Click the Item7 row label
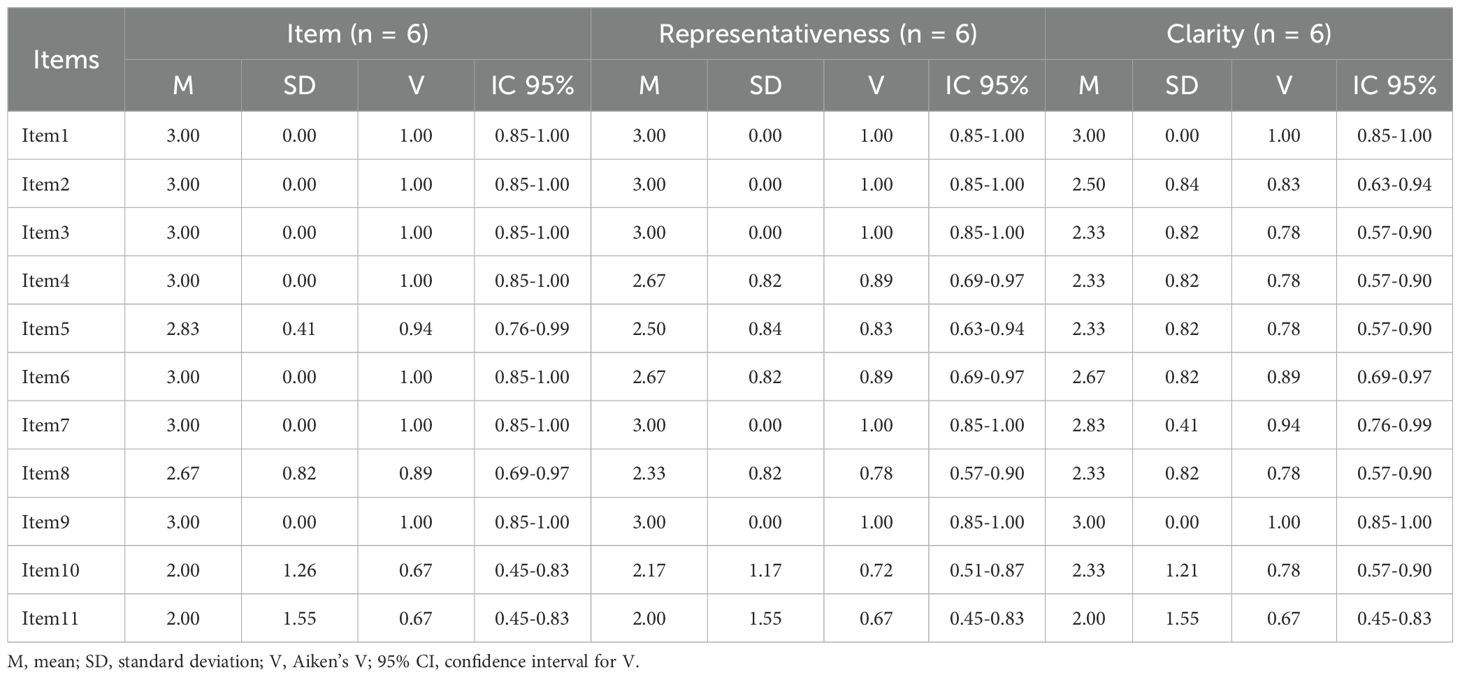 [x=46, y=425]
